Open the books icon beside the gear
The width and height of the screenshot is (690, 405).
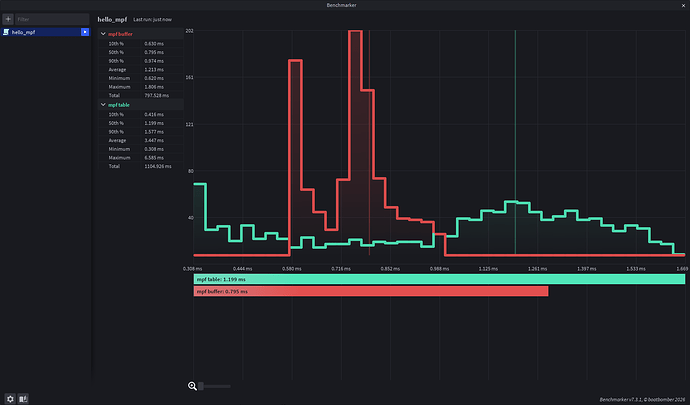pos(23,399)
